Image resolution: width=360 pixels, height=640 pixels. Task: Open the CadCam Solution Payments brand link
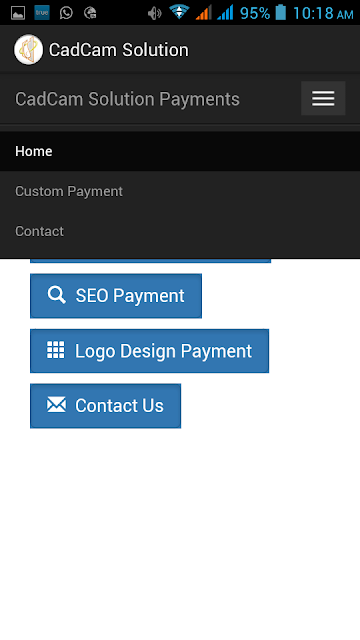click(127, 99)
